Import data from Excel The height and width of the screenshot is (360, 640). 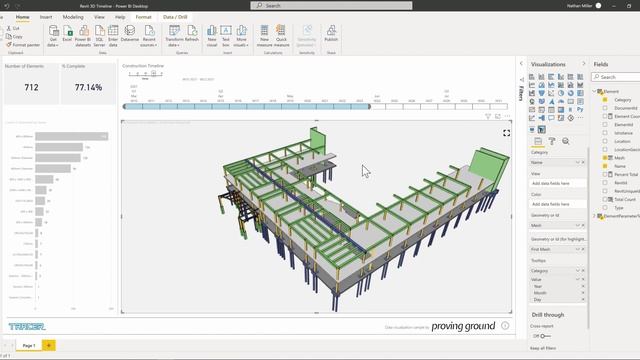(67, 33)
